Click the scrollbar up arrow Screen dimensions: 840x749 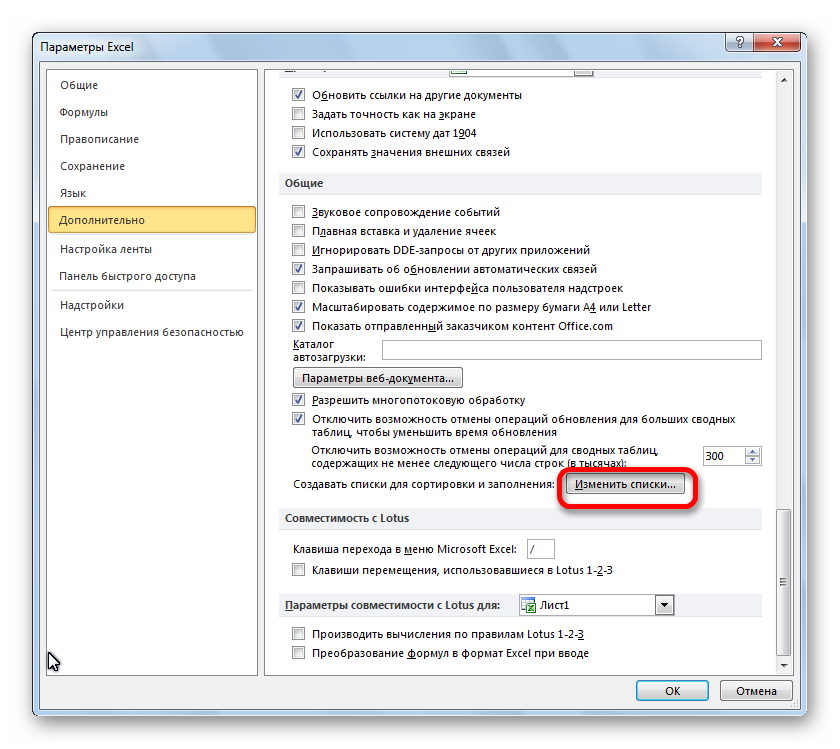click(x=784, y=80)
